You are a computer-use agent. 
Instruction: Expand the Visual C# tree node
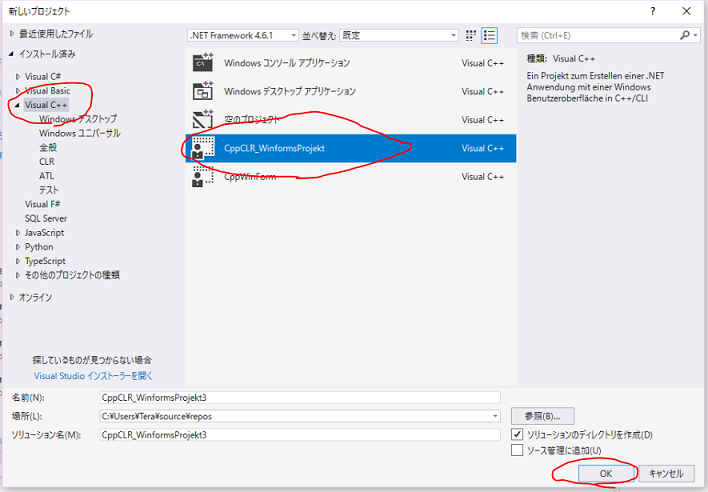[x=17, y=76]
